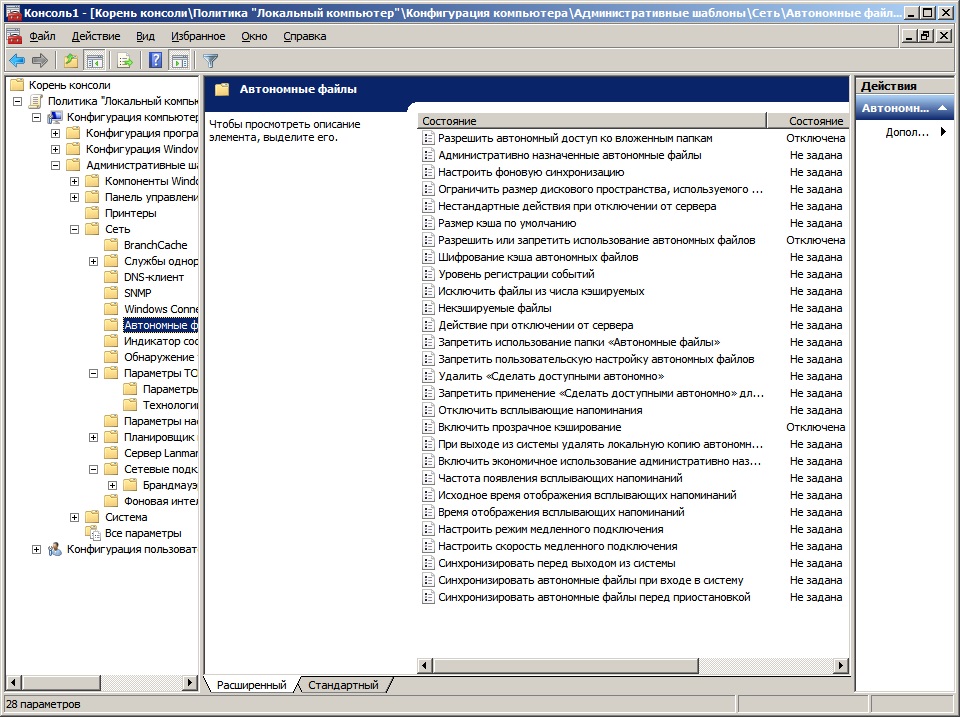Expand the Панель управления tree node
This screenshot has height=717, width=960.
74,197
